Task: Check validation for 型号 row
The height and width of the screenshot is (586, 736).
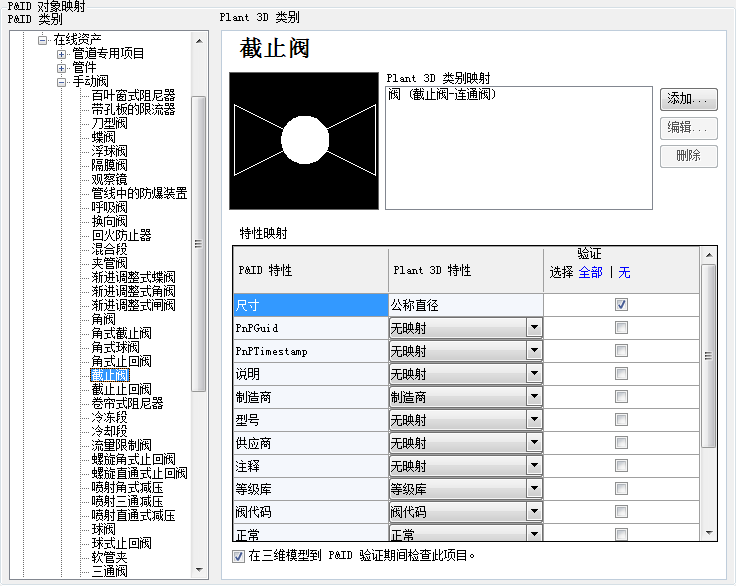Action: pyautogui.click(x=621, y=419)
